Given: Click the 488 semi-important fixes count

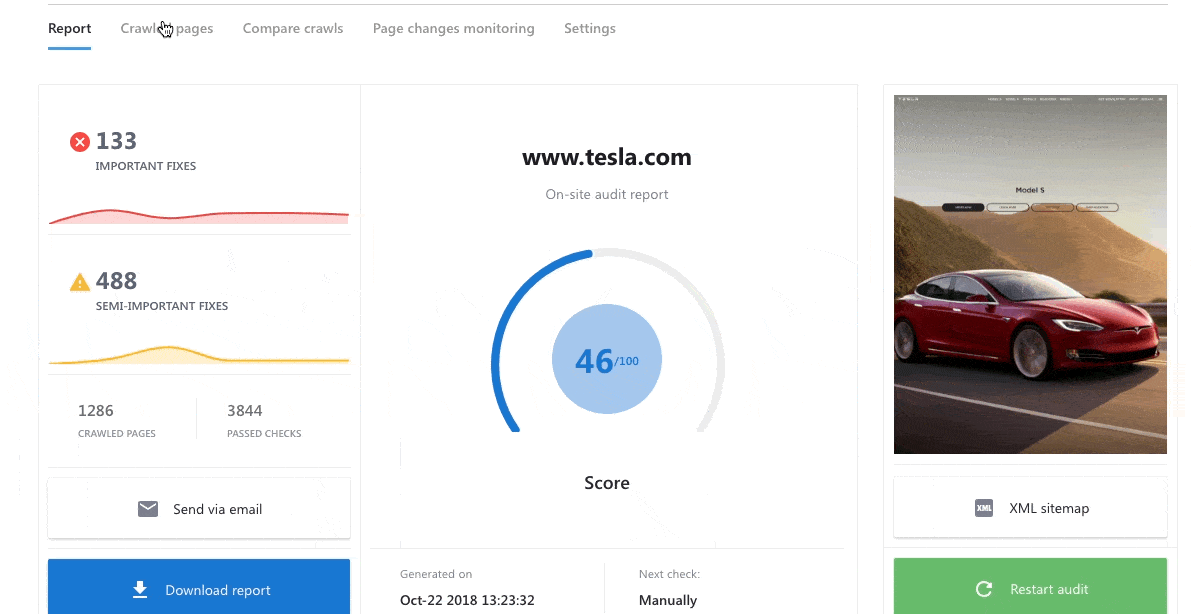Looking at the screenshot, I should point(116,281).
